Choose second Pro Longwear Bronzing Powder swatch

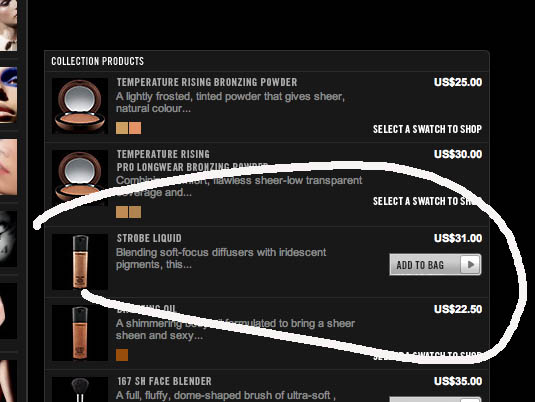(x=135, y=212)
